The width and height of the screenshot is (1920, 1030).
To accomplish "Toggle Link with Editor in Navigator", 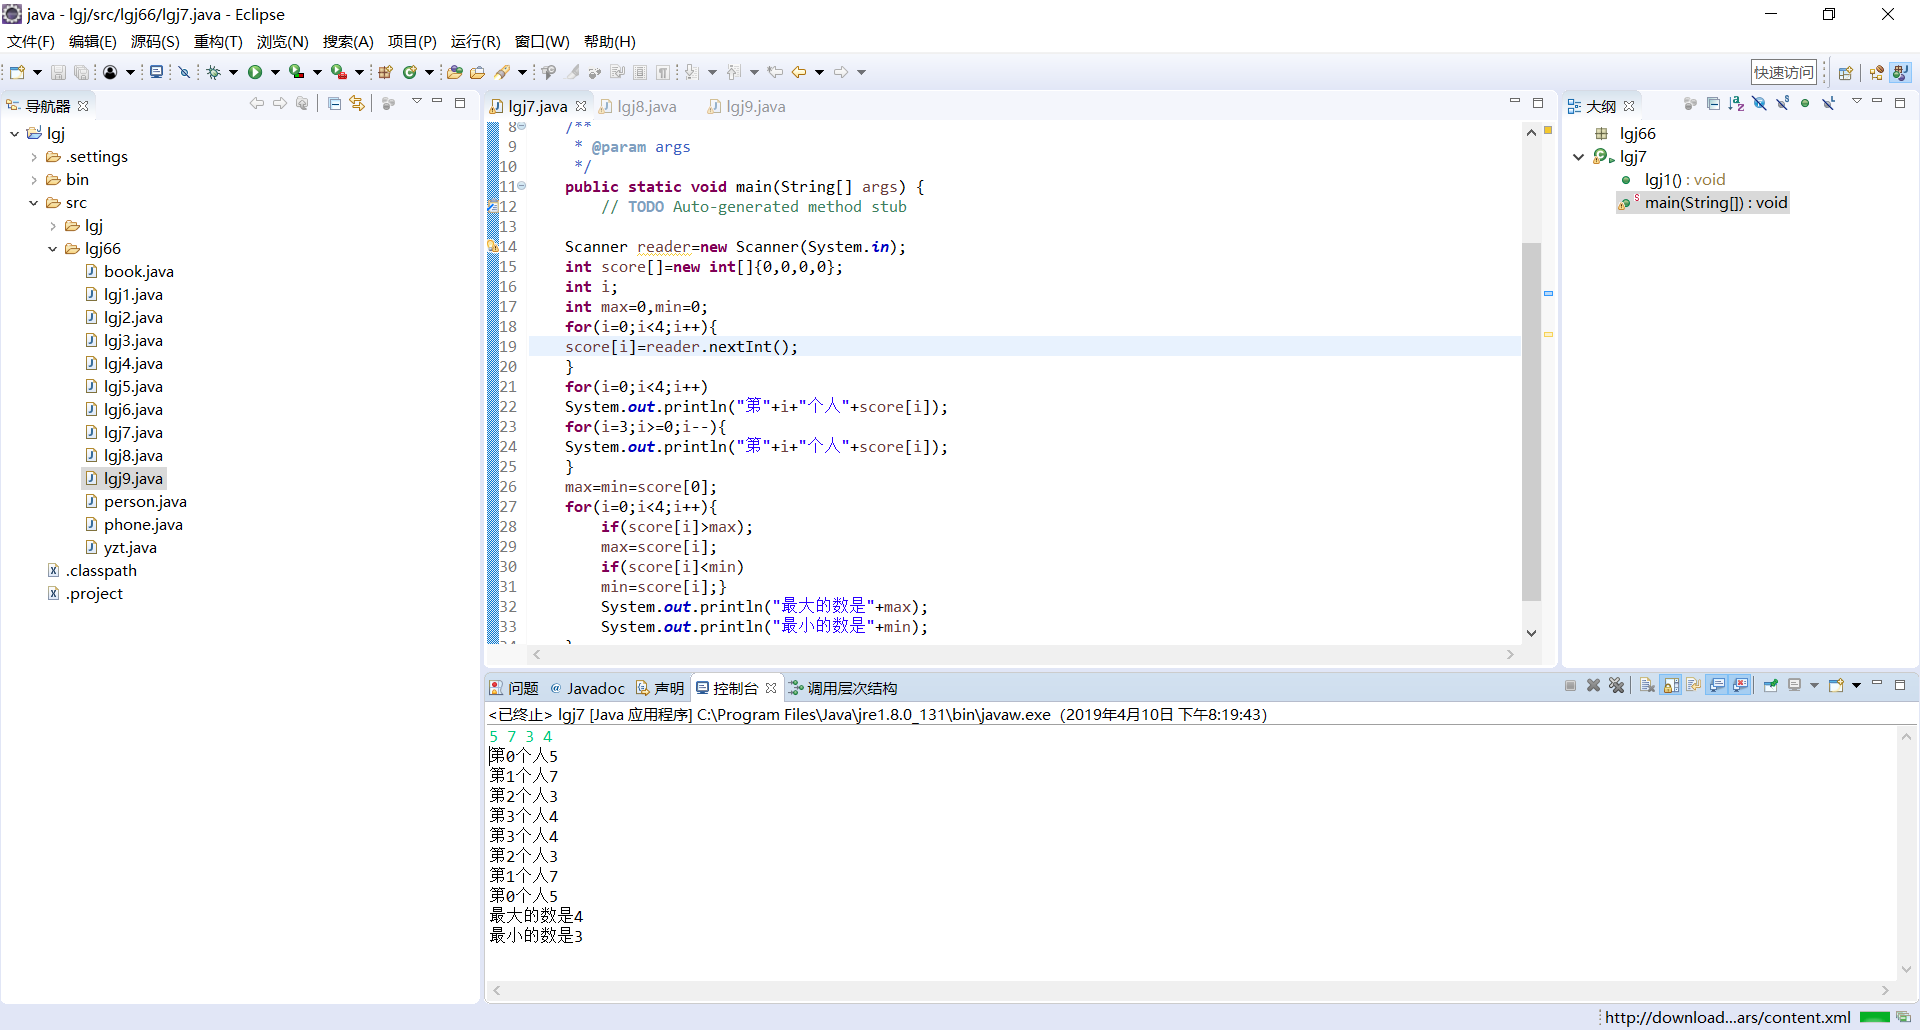I will [x=357, y=104].
